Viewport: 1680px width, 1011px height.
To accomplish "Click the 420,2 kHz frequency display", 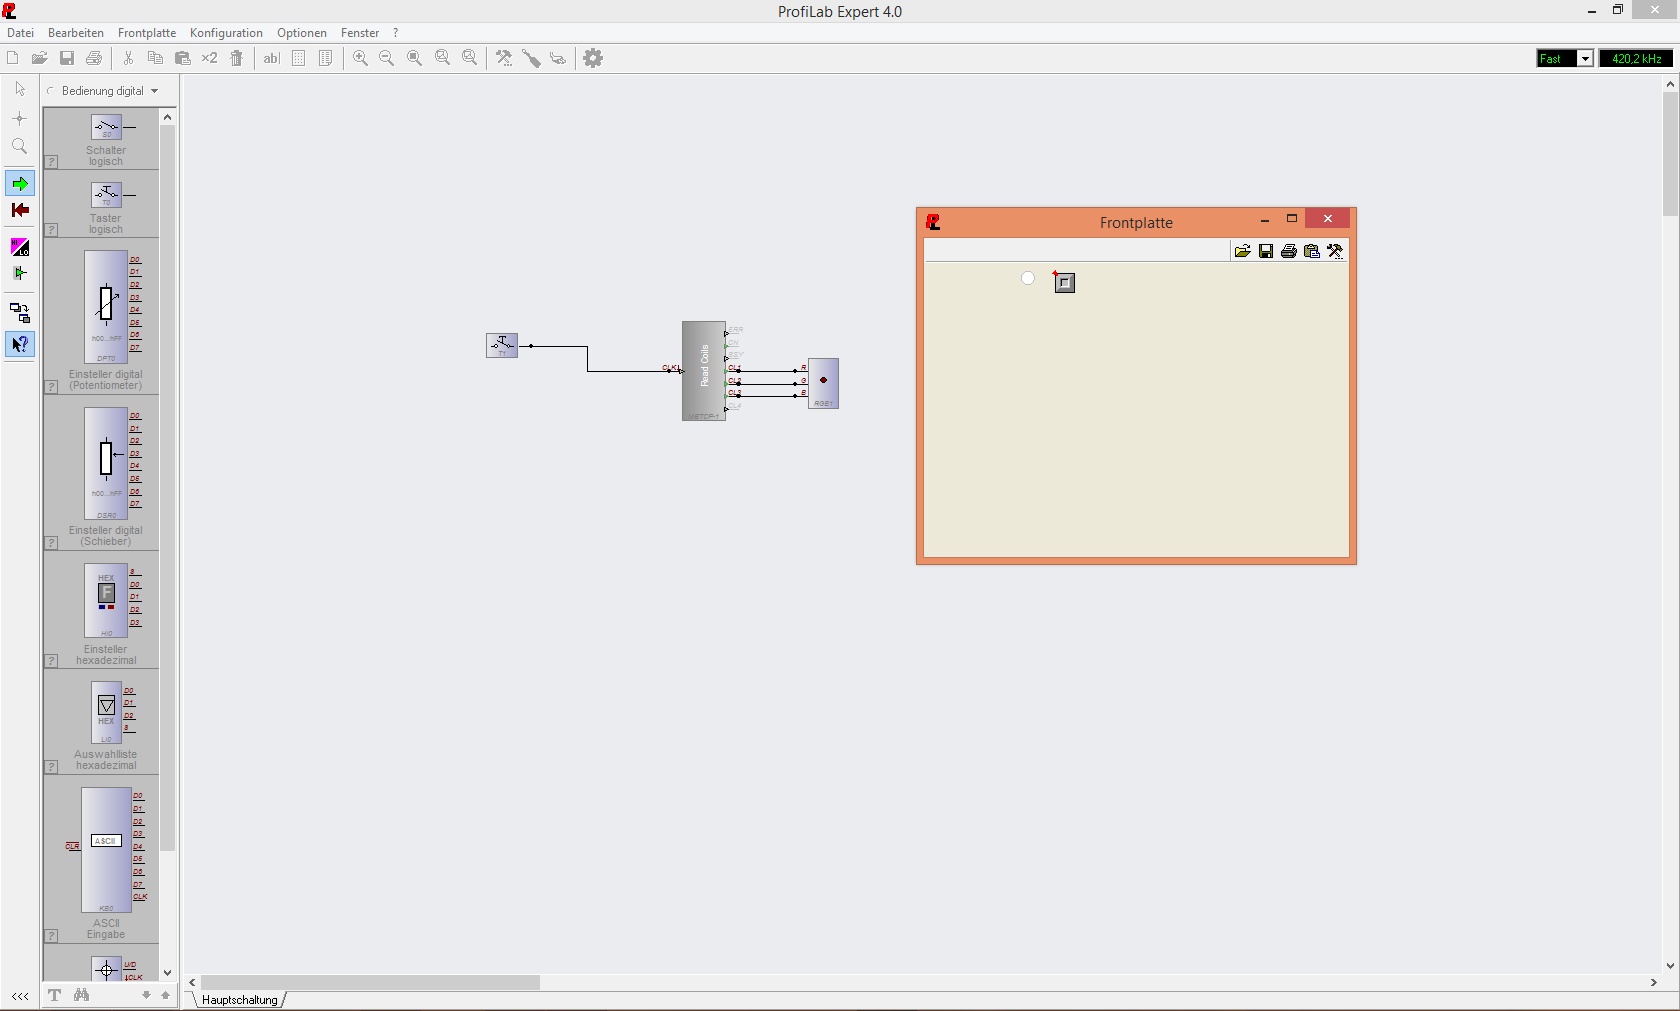I will coord(1636,59).
